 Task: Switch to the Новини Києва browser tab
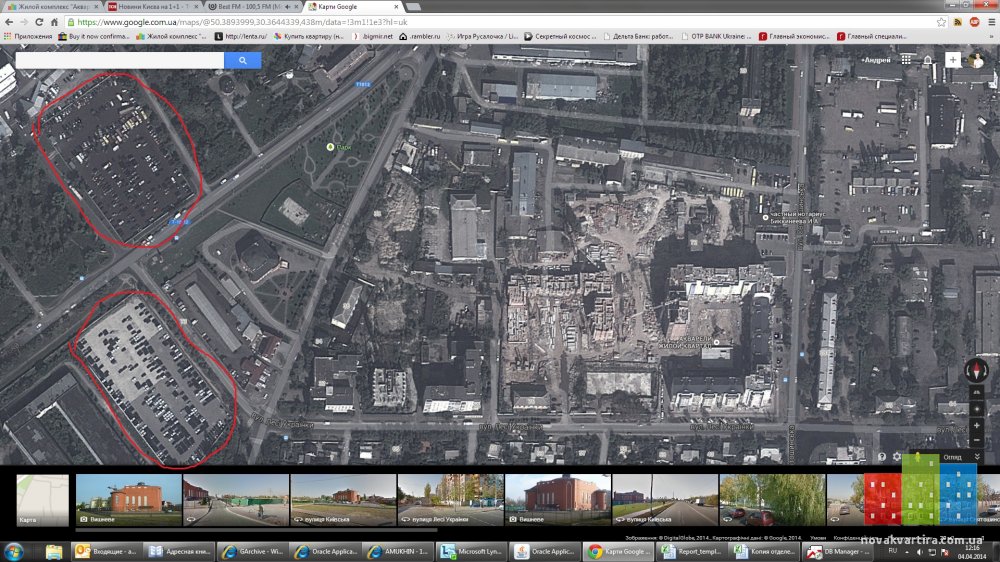(153, 6)
